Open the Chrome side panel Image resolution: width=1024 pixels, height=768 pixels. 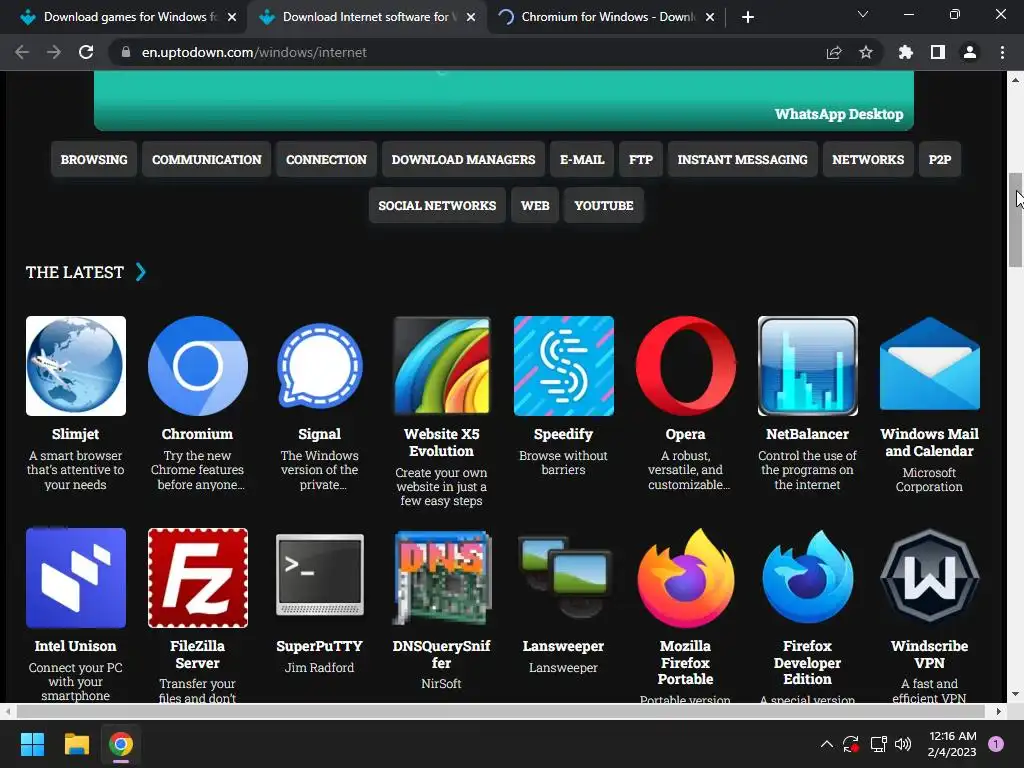point(938,52)
